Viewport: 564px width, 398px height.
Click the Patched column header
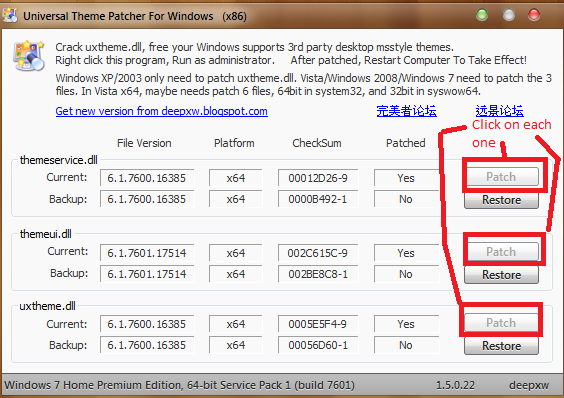406,143
